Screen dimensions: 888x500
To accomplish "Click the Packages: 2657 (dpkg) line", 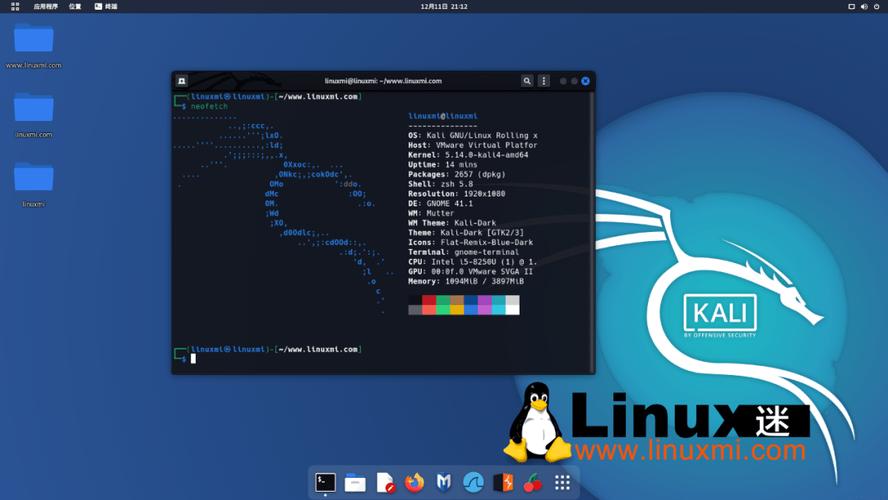I will point(456,174).
